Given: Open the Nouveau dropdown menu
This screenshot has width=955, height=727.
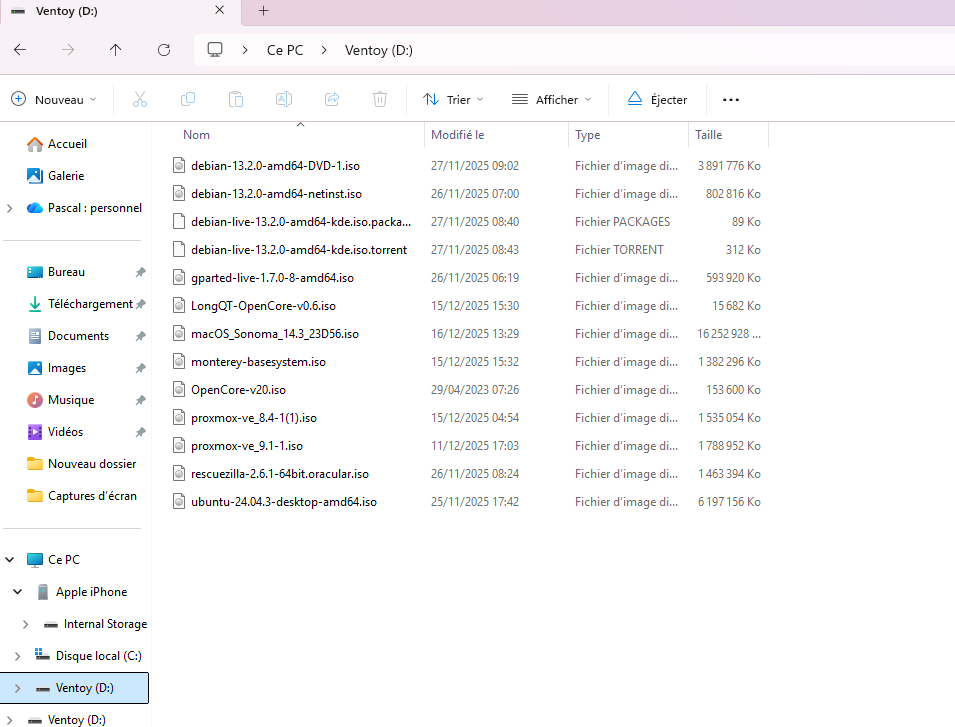Looking at the screenshot, I should [54, 99].
